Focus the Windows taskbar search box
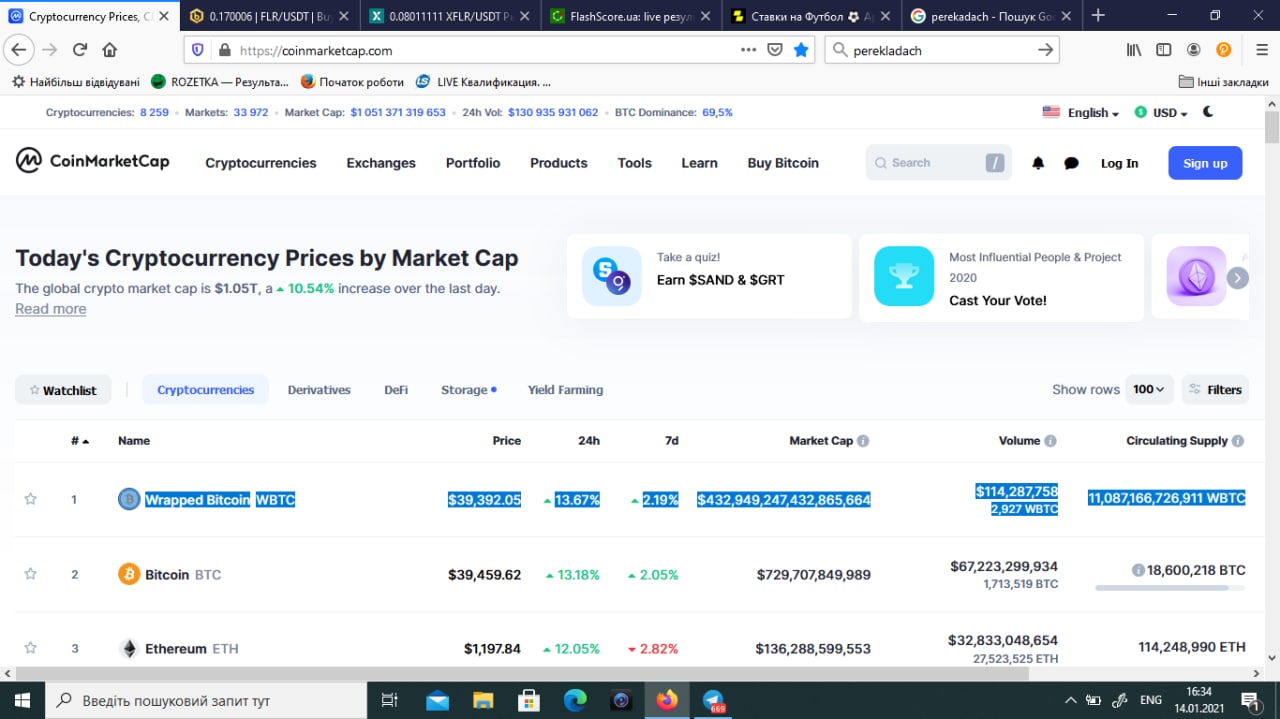The width and height of the screenshot is (1280, 719). pyautogui.click(x=205, y=701)
